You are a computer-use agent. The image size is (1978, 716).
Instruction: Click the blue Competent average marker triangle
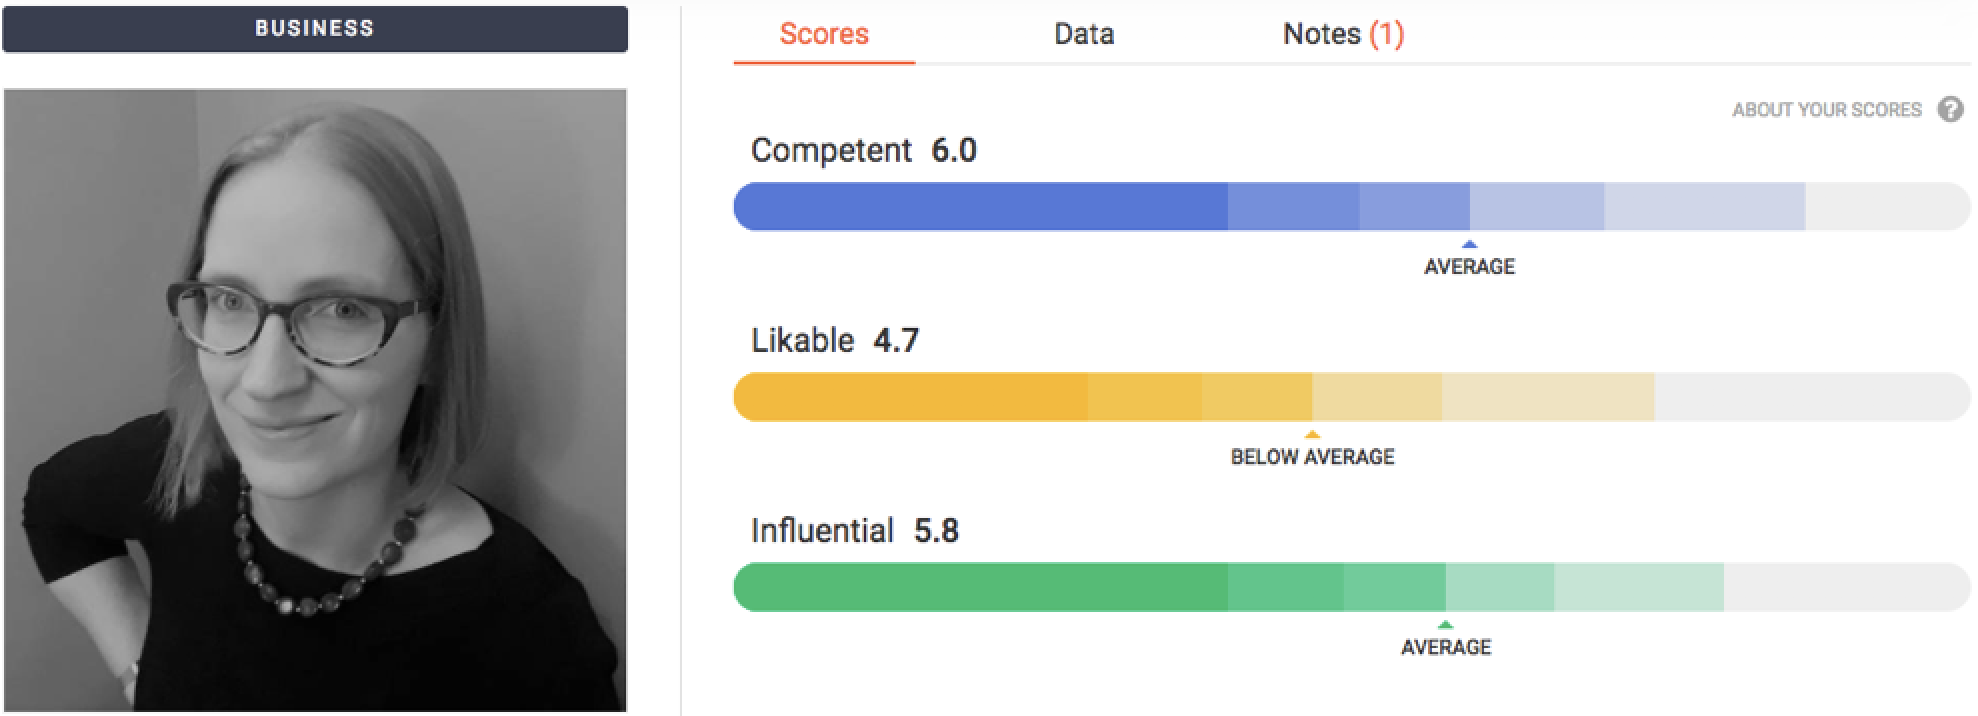click(1469, 244)
